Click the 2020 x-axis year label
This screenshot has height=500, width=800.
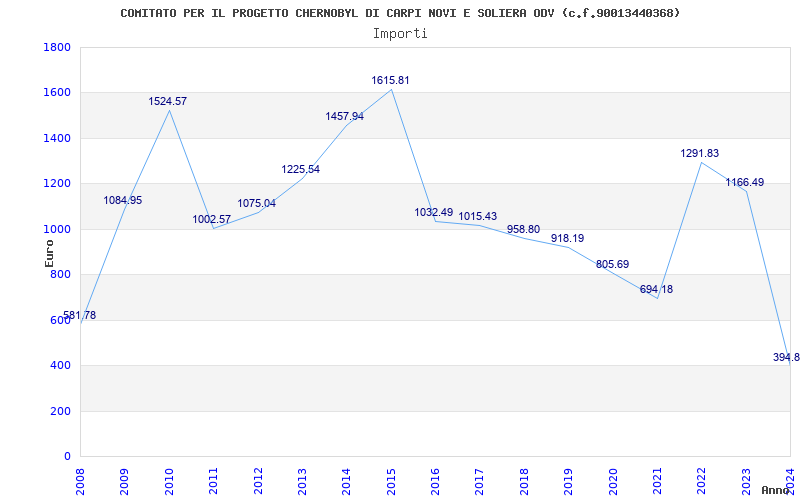613,481
